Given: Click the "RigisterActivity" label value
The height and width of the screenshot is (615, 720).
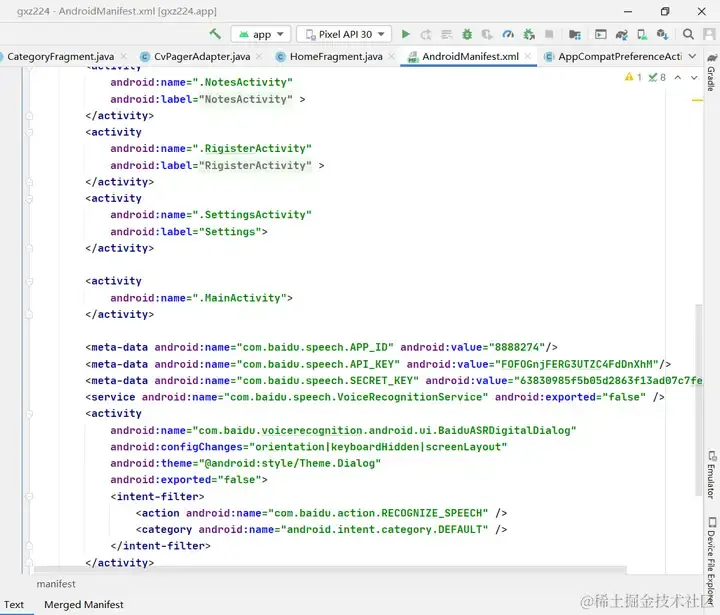Looking at the screenshot, I should tap(255, 165).
